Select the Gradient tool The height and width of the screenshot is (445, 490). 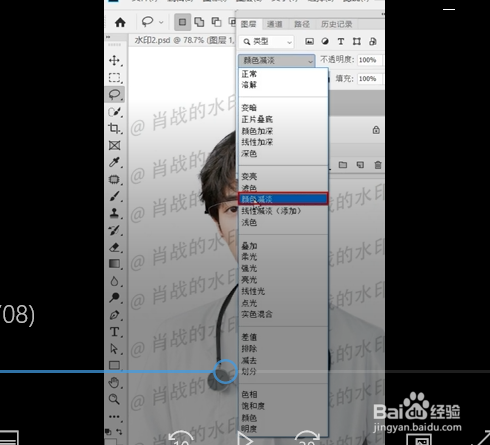(x=114, y=264)
